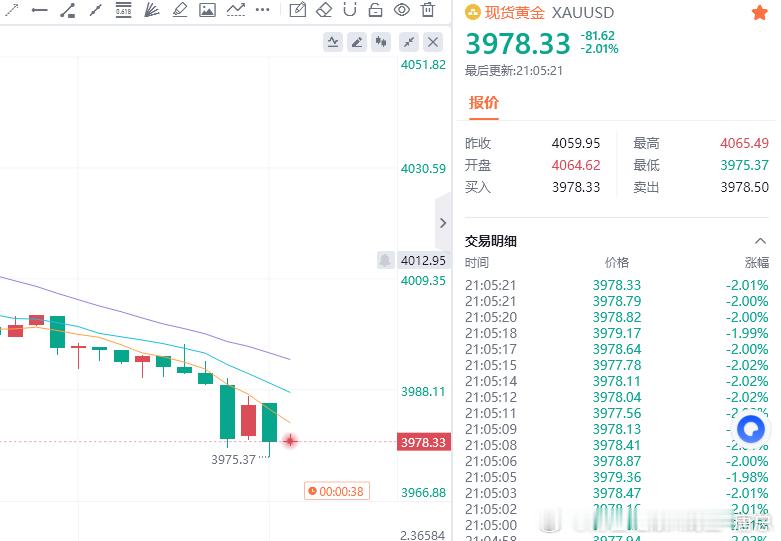The width and height of the screenshot is (781, 541).
Task: Click the 涨幅 column header
Action: (x=757, y=263)
